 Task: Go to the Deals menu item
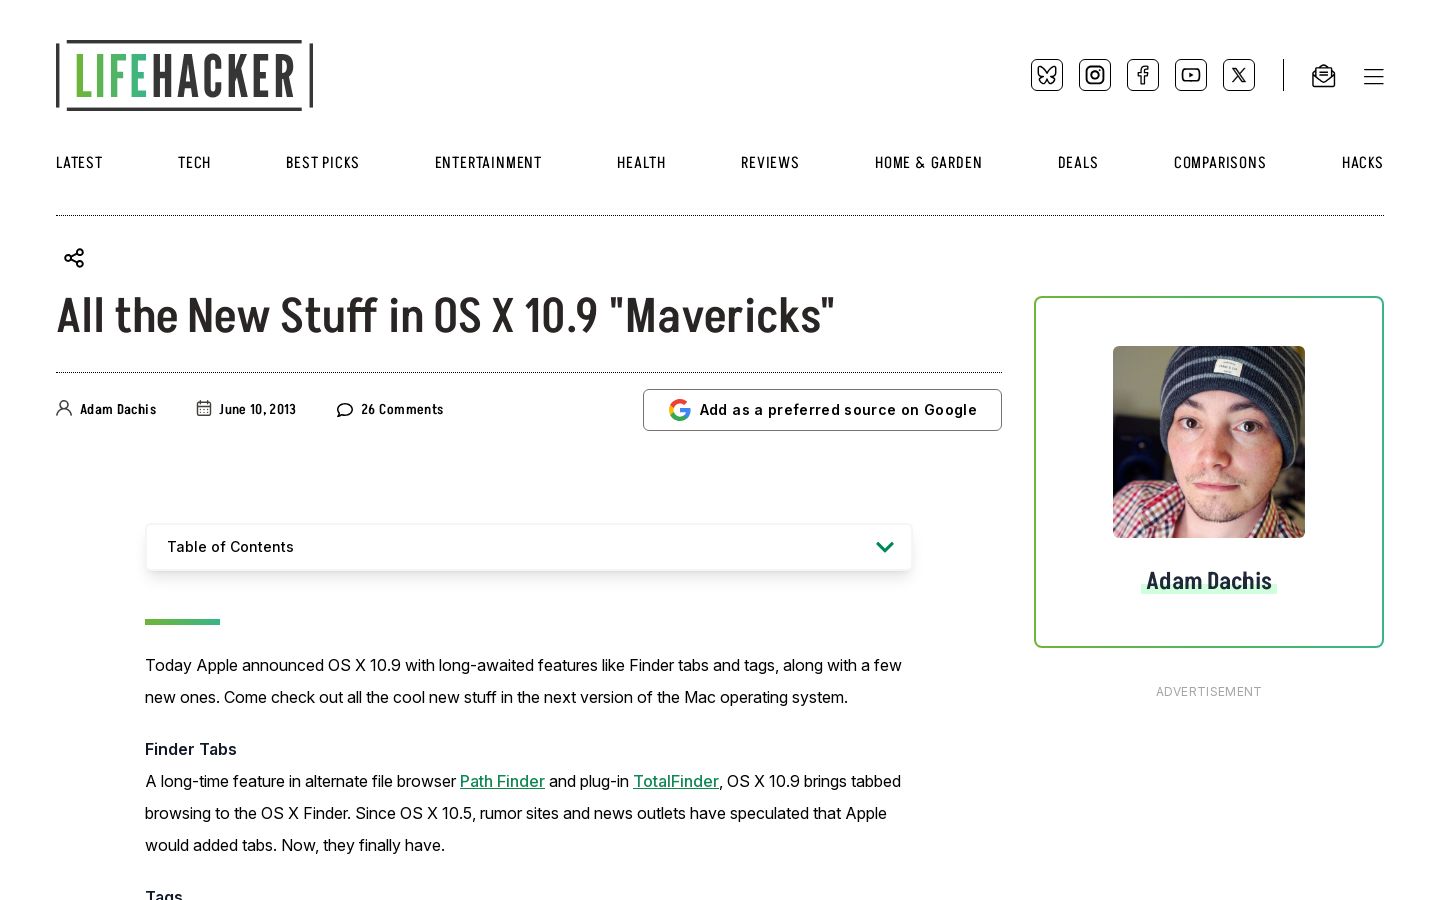tap(1078, 163)
